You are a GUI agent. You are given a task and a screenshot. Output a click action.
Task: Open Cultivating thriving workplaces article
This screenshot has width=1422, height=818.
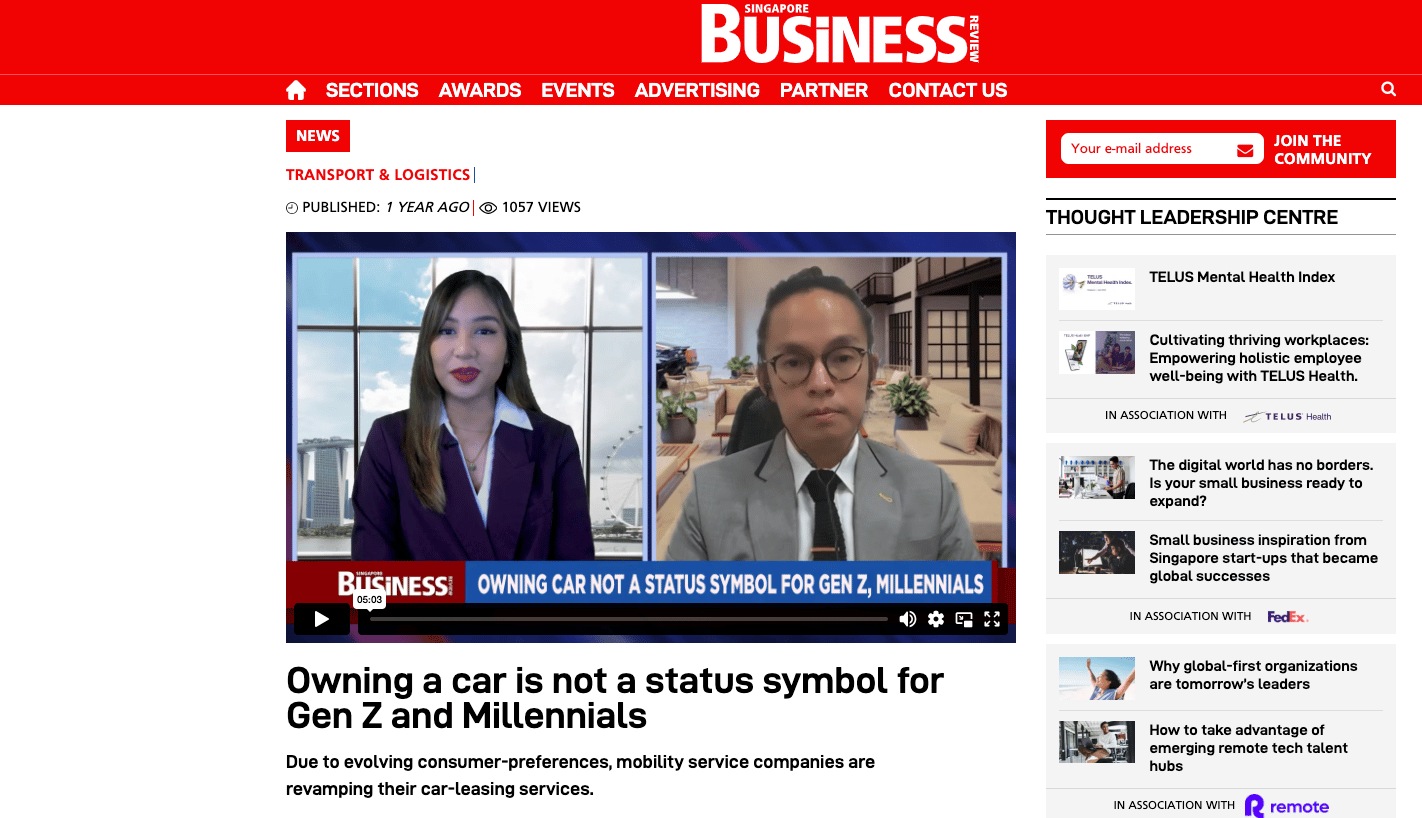coord(1259,358)
